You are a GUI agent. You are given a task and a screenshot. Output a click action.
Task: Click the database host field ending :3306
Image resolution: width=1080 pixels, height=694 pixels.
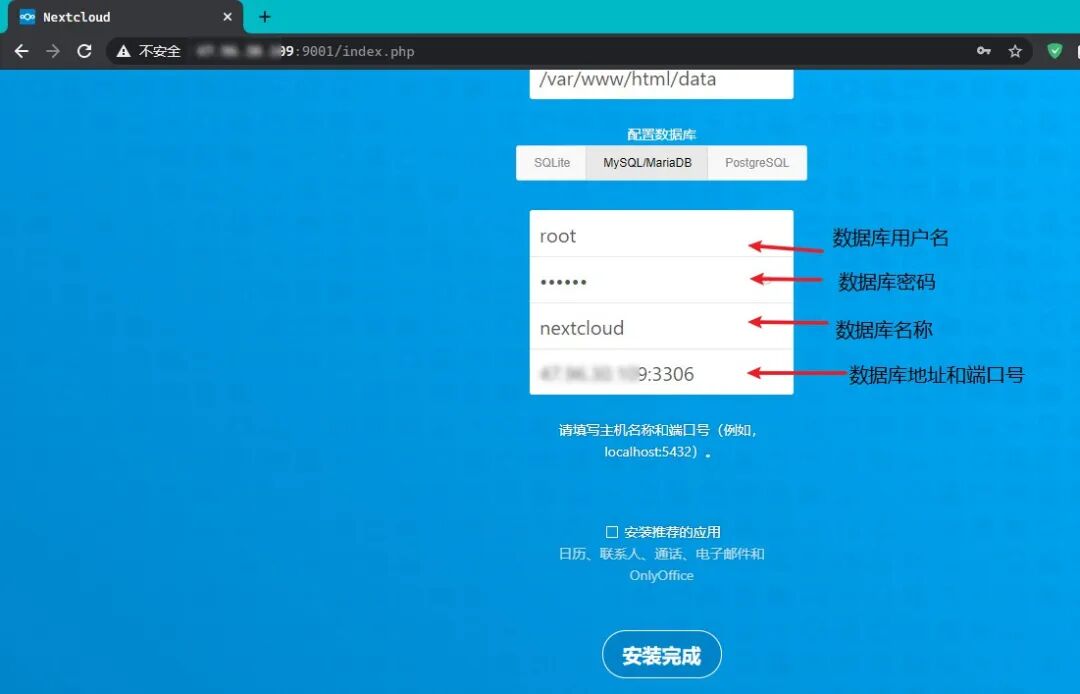click(661, 372)
